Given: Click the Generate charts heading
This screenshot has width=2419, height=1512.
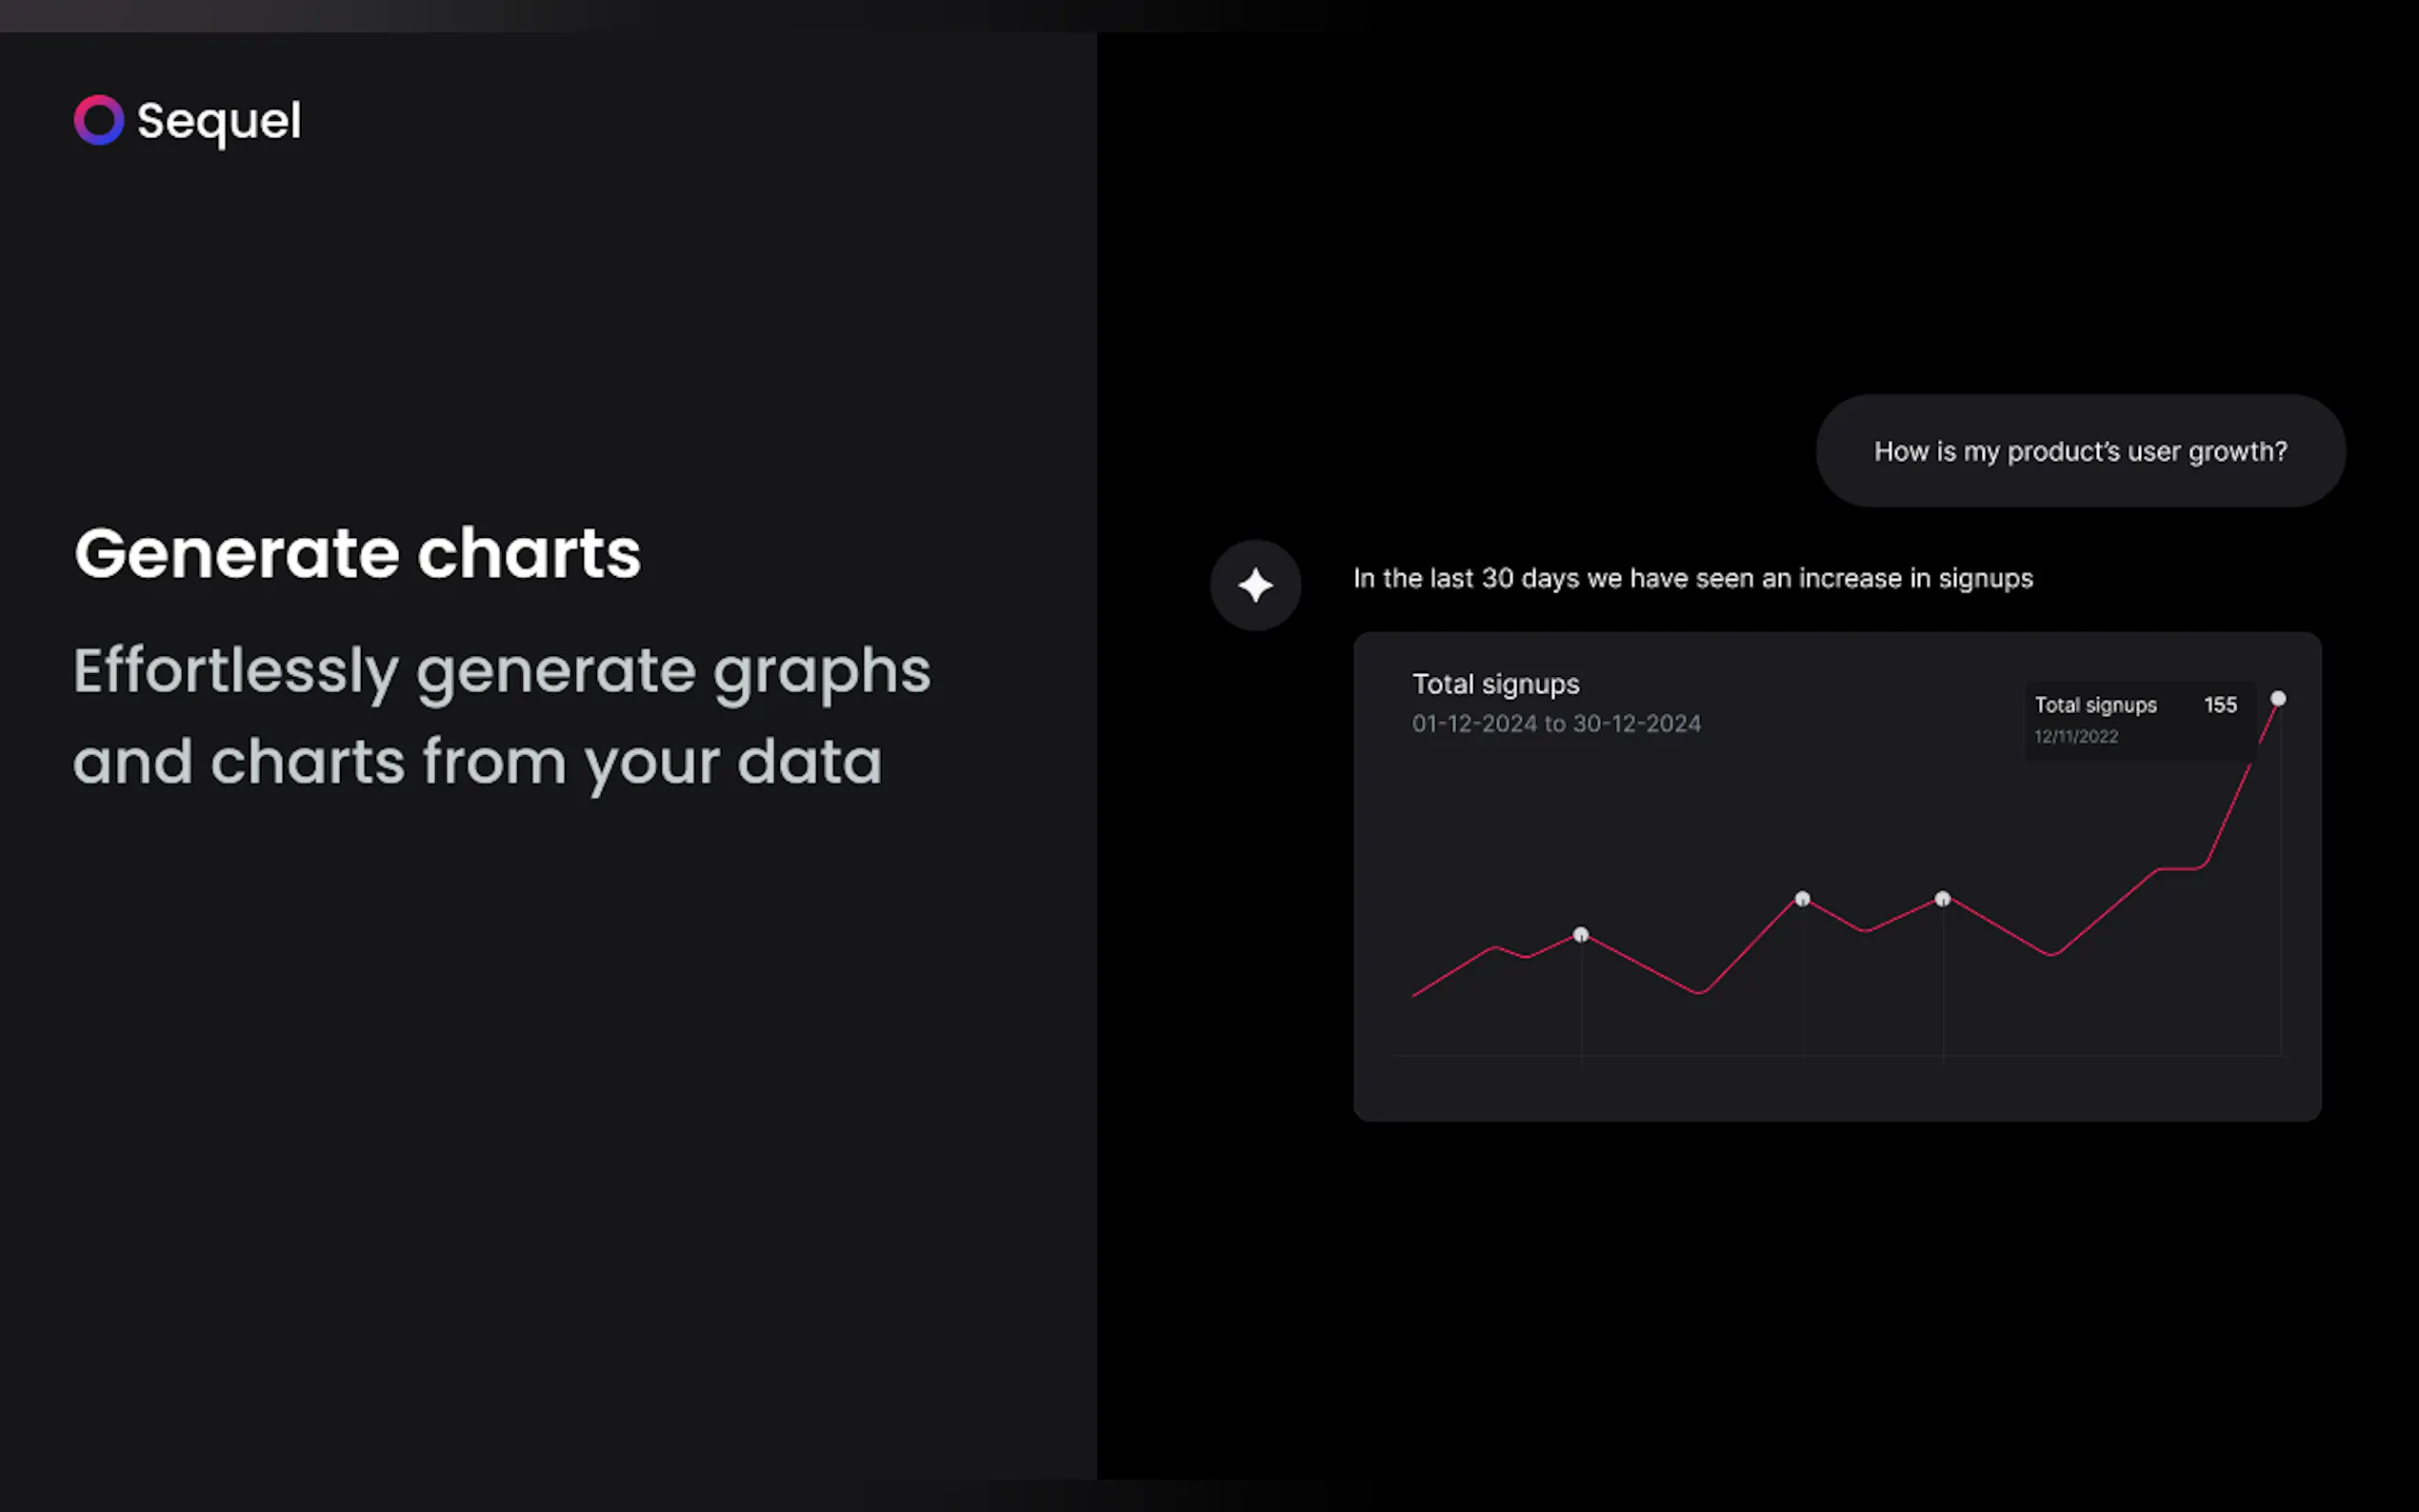Looking at the screenshot, I should [x=357, y=553].
